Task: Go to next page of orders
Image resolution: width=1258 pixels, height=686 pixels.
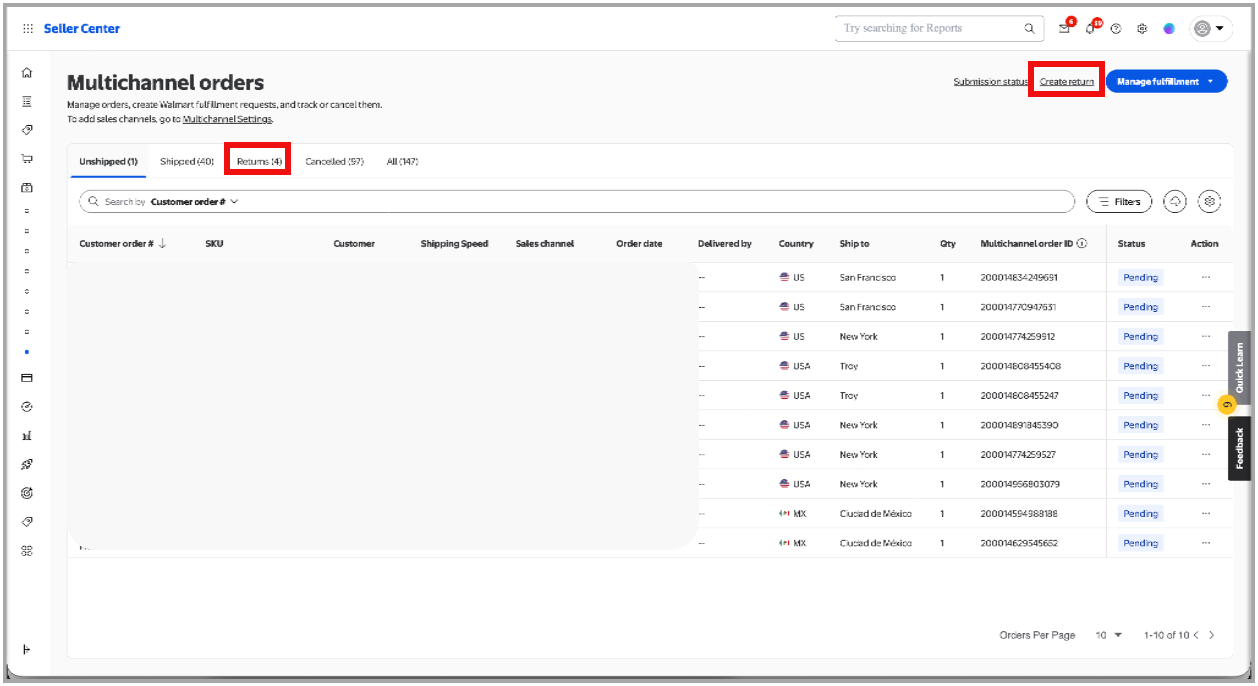Action: coord(1212,635)
